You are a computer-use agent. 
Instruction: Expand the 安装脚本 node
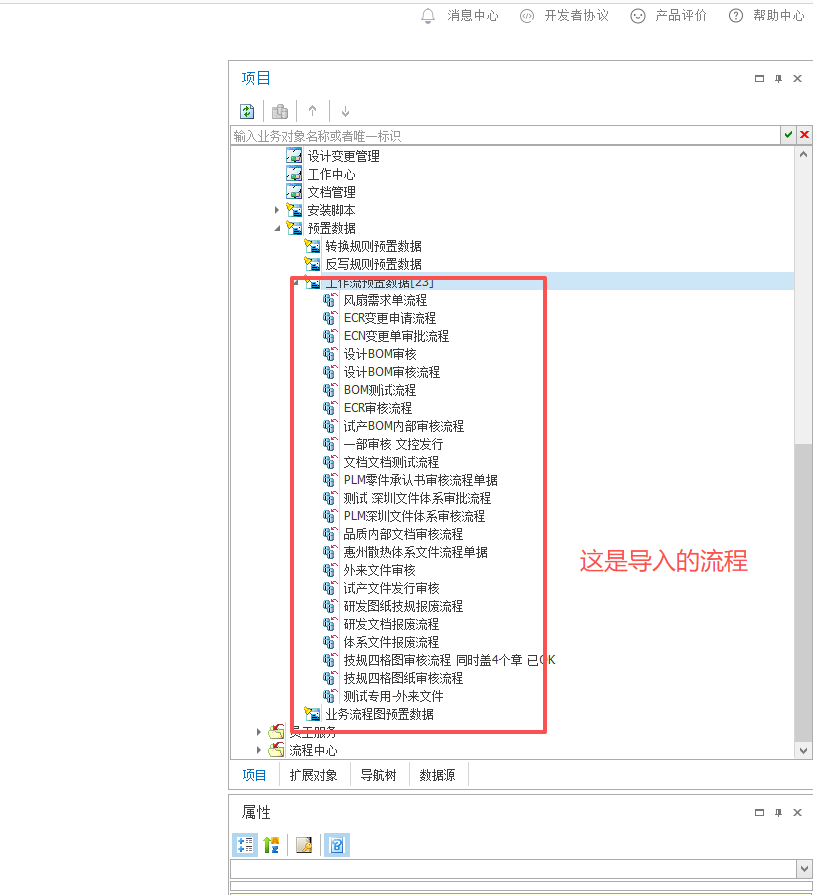point(277,210)
